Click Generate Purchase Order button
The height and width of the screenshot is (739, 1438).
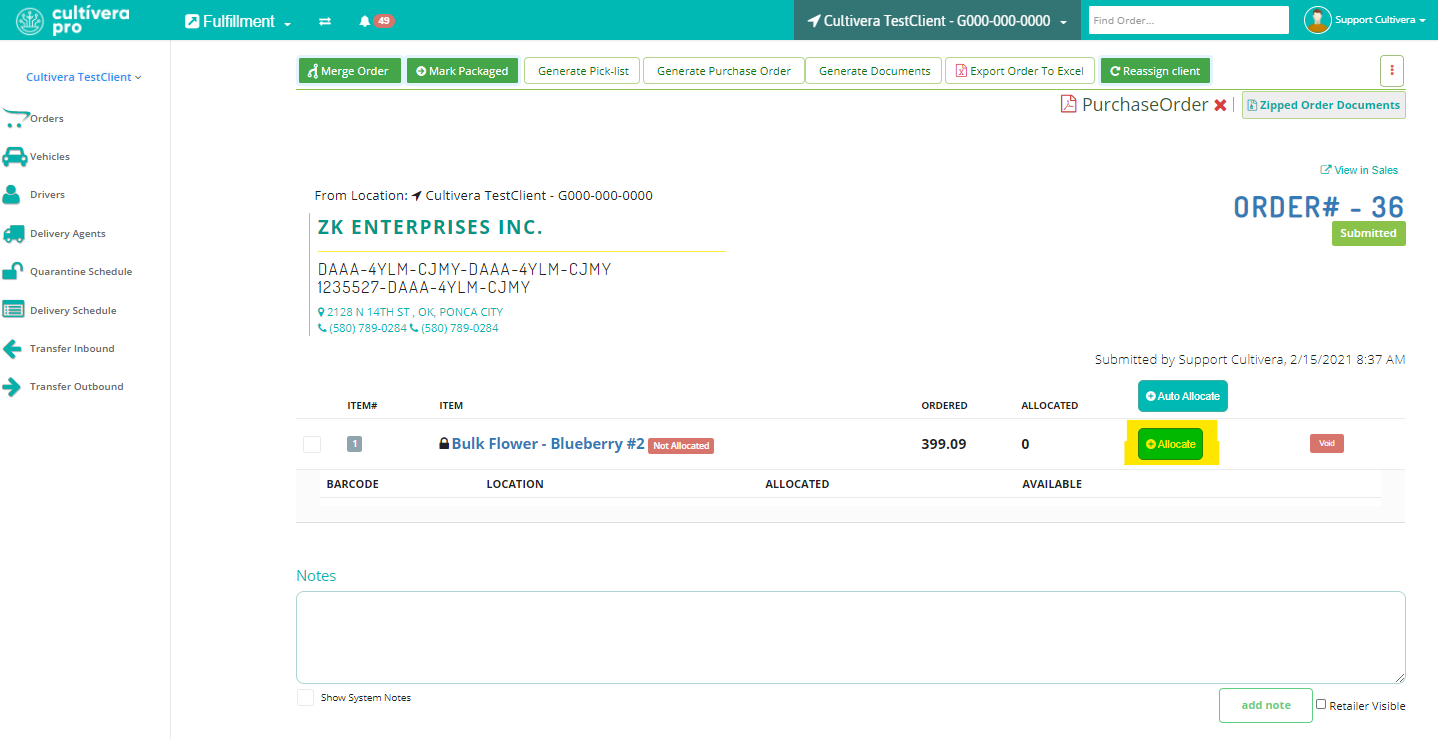point(724,71)
